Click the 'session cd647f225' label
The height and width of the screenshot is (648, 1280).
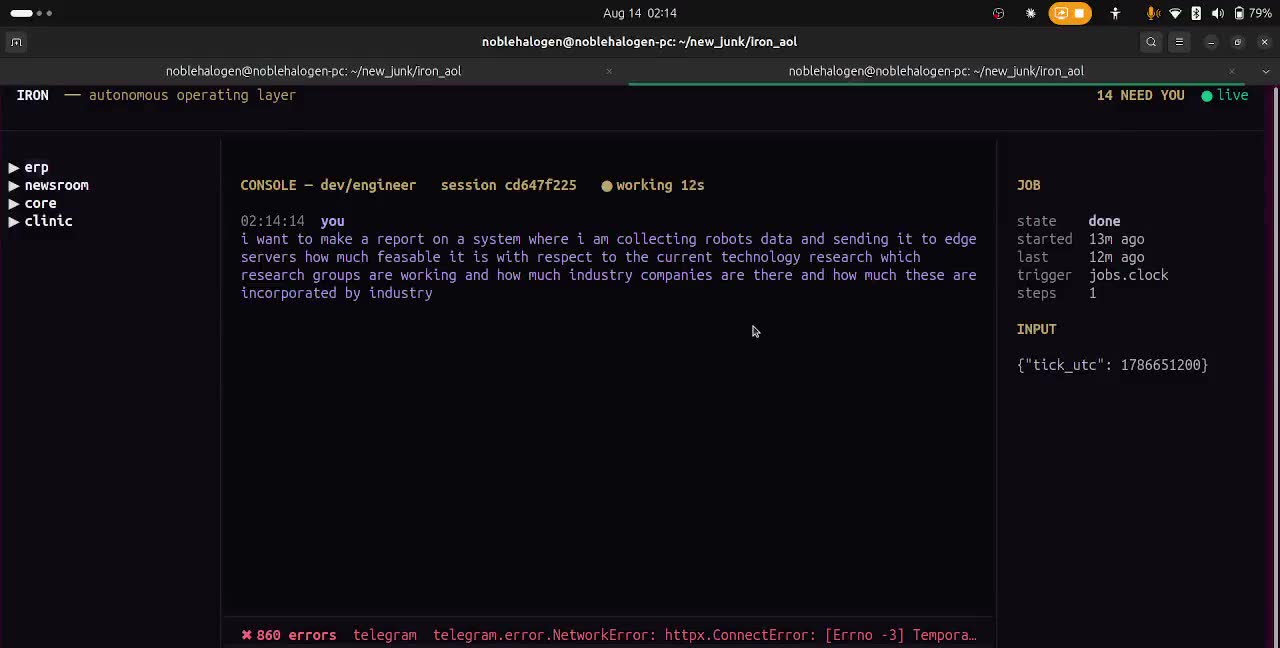[508, 186]
